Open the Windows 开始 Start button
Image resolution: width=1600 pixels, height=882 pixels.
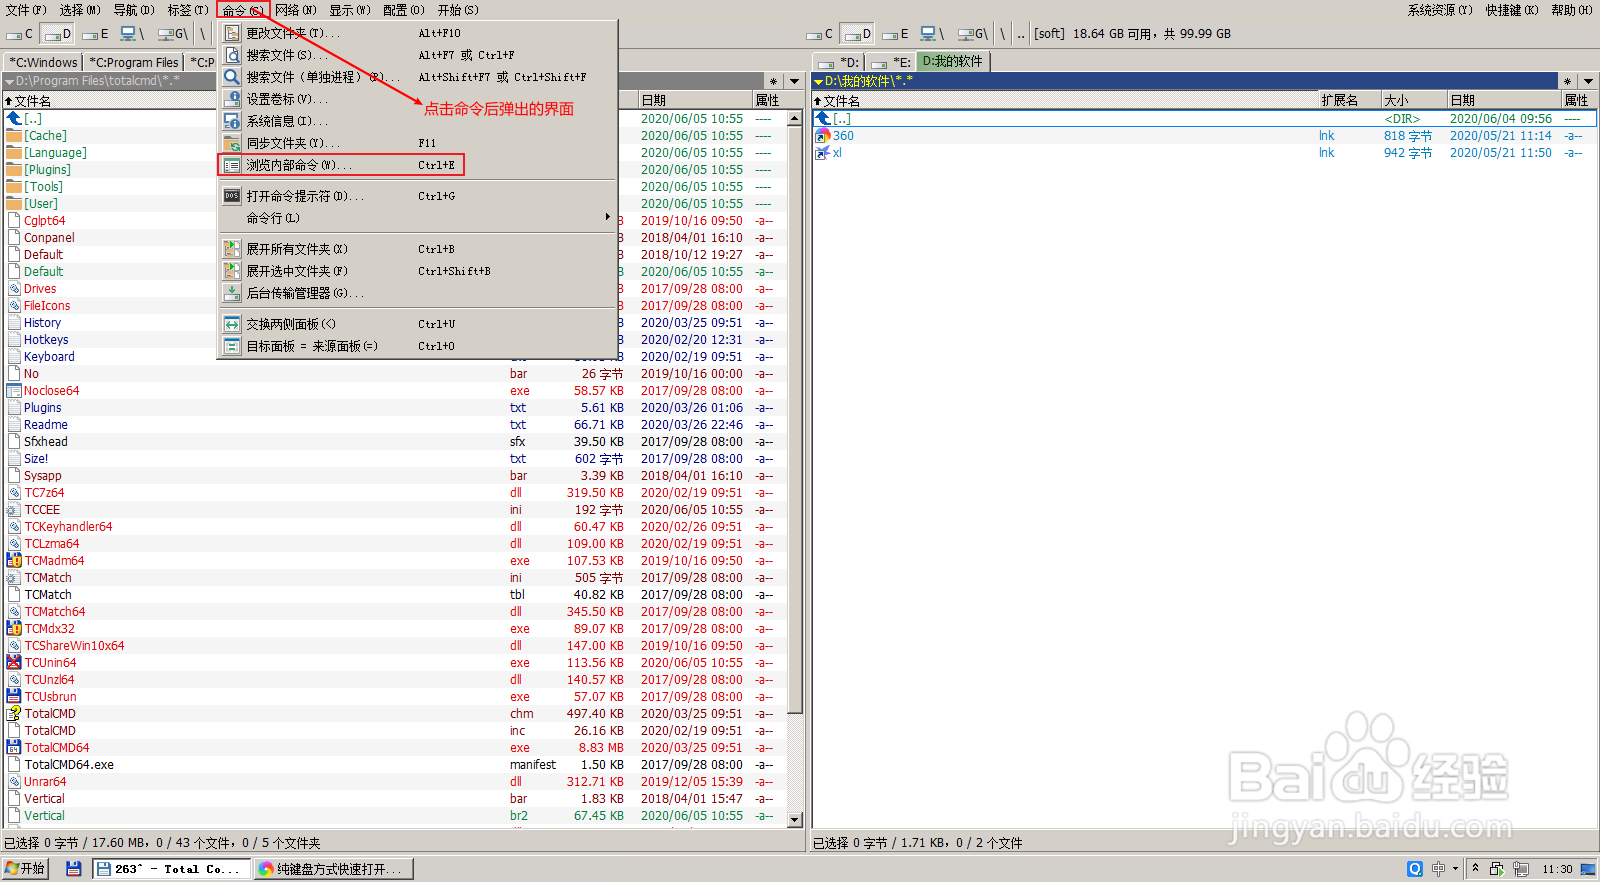[x=25, y=869]
